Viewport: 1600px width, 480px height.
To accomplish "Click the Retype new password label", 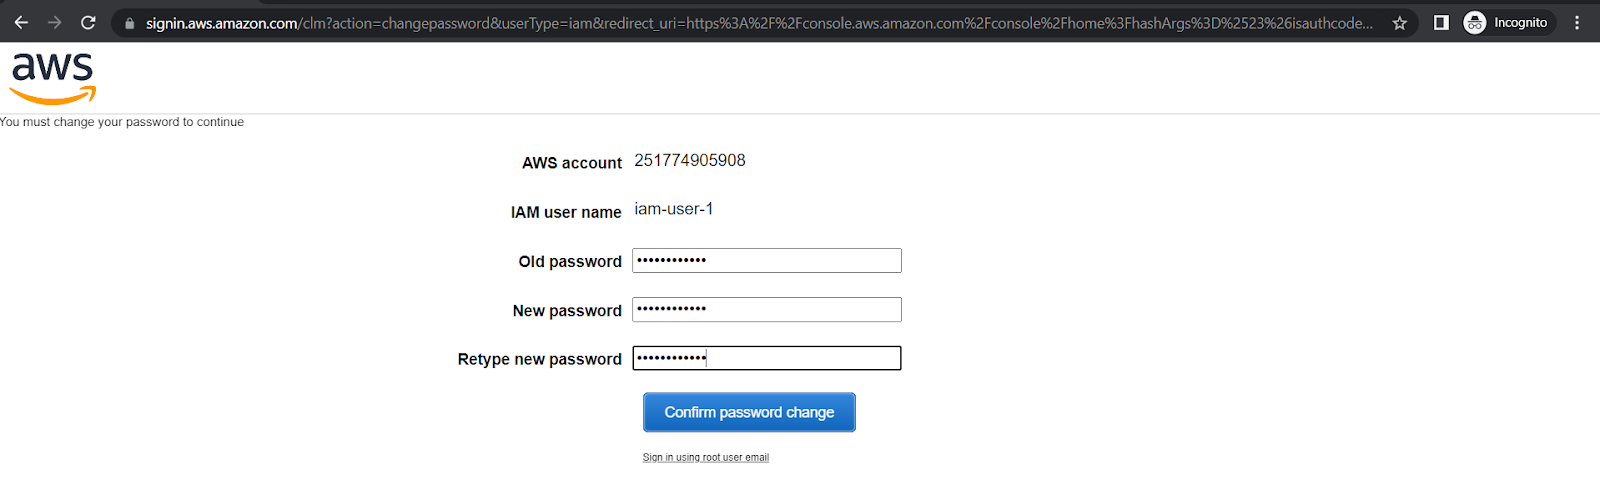I will coord(540,359).
